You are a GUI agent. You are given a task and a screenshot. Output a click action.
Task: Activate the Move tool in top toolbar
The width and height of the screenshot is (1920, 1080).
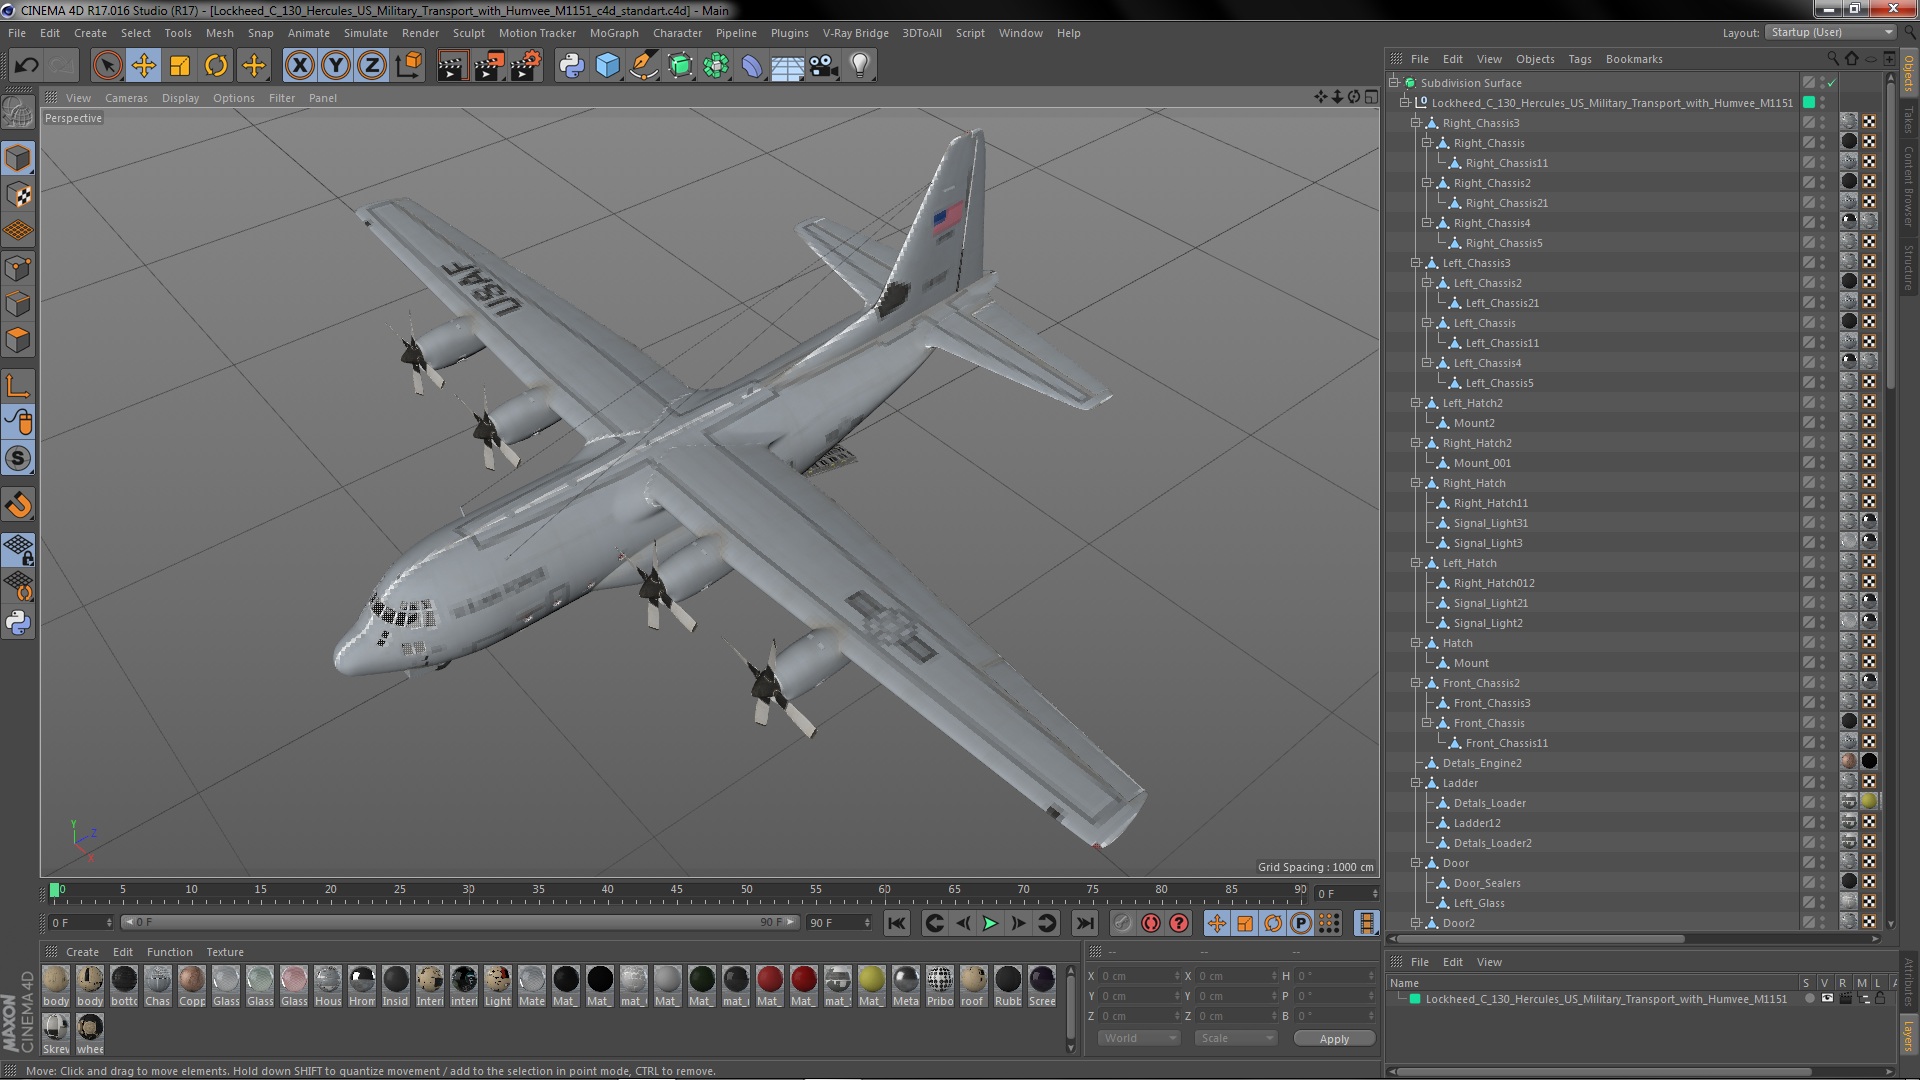click(143, 66)
